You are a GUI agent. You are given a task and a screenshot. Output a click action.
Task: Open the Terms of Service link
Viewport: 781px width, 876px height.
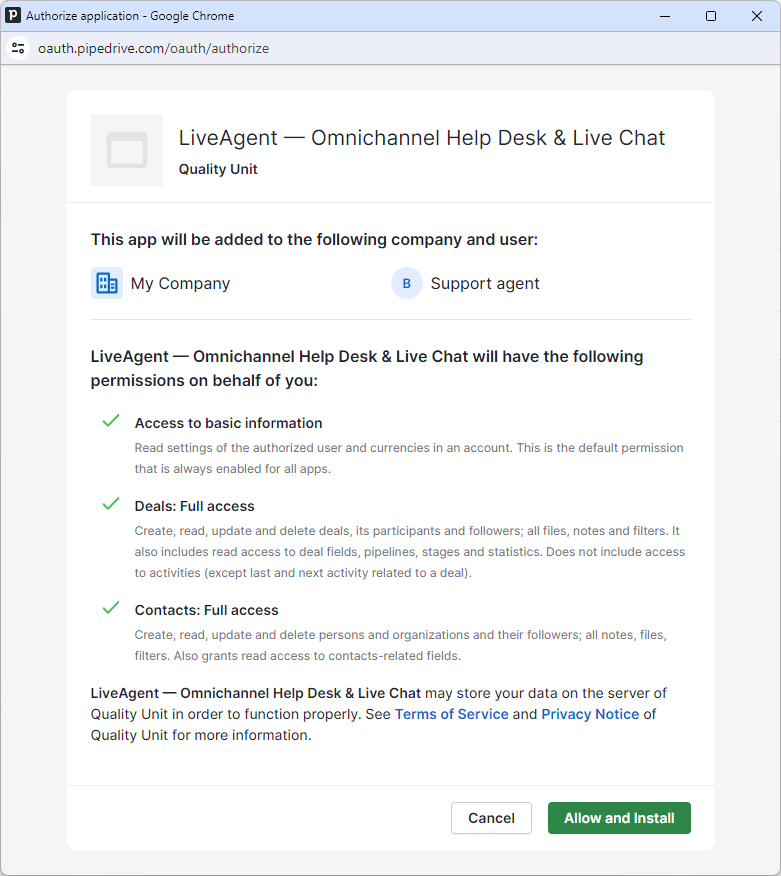[452, 714]
